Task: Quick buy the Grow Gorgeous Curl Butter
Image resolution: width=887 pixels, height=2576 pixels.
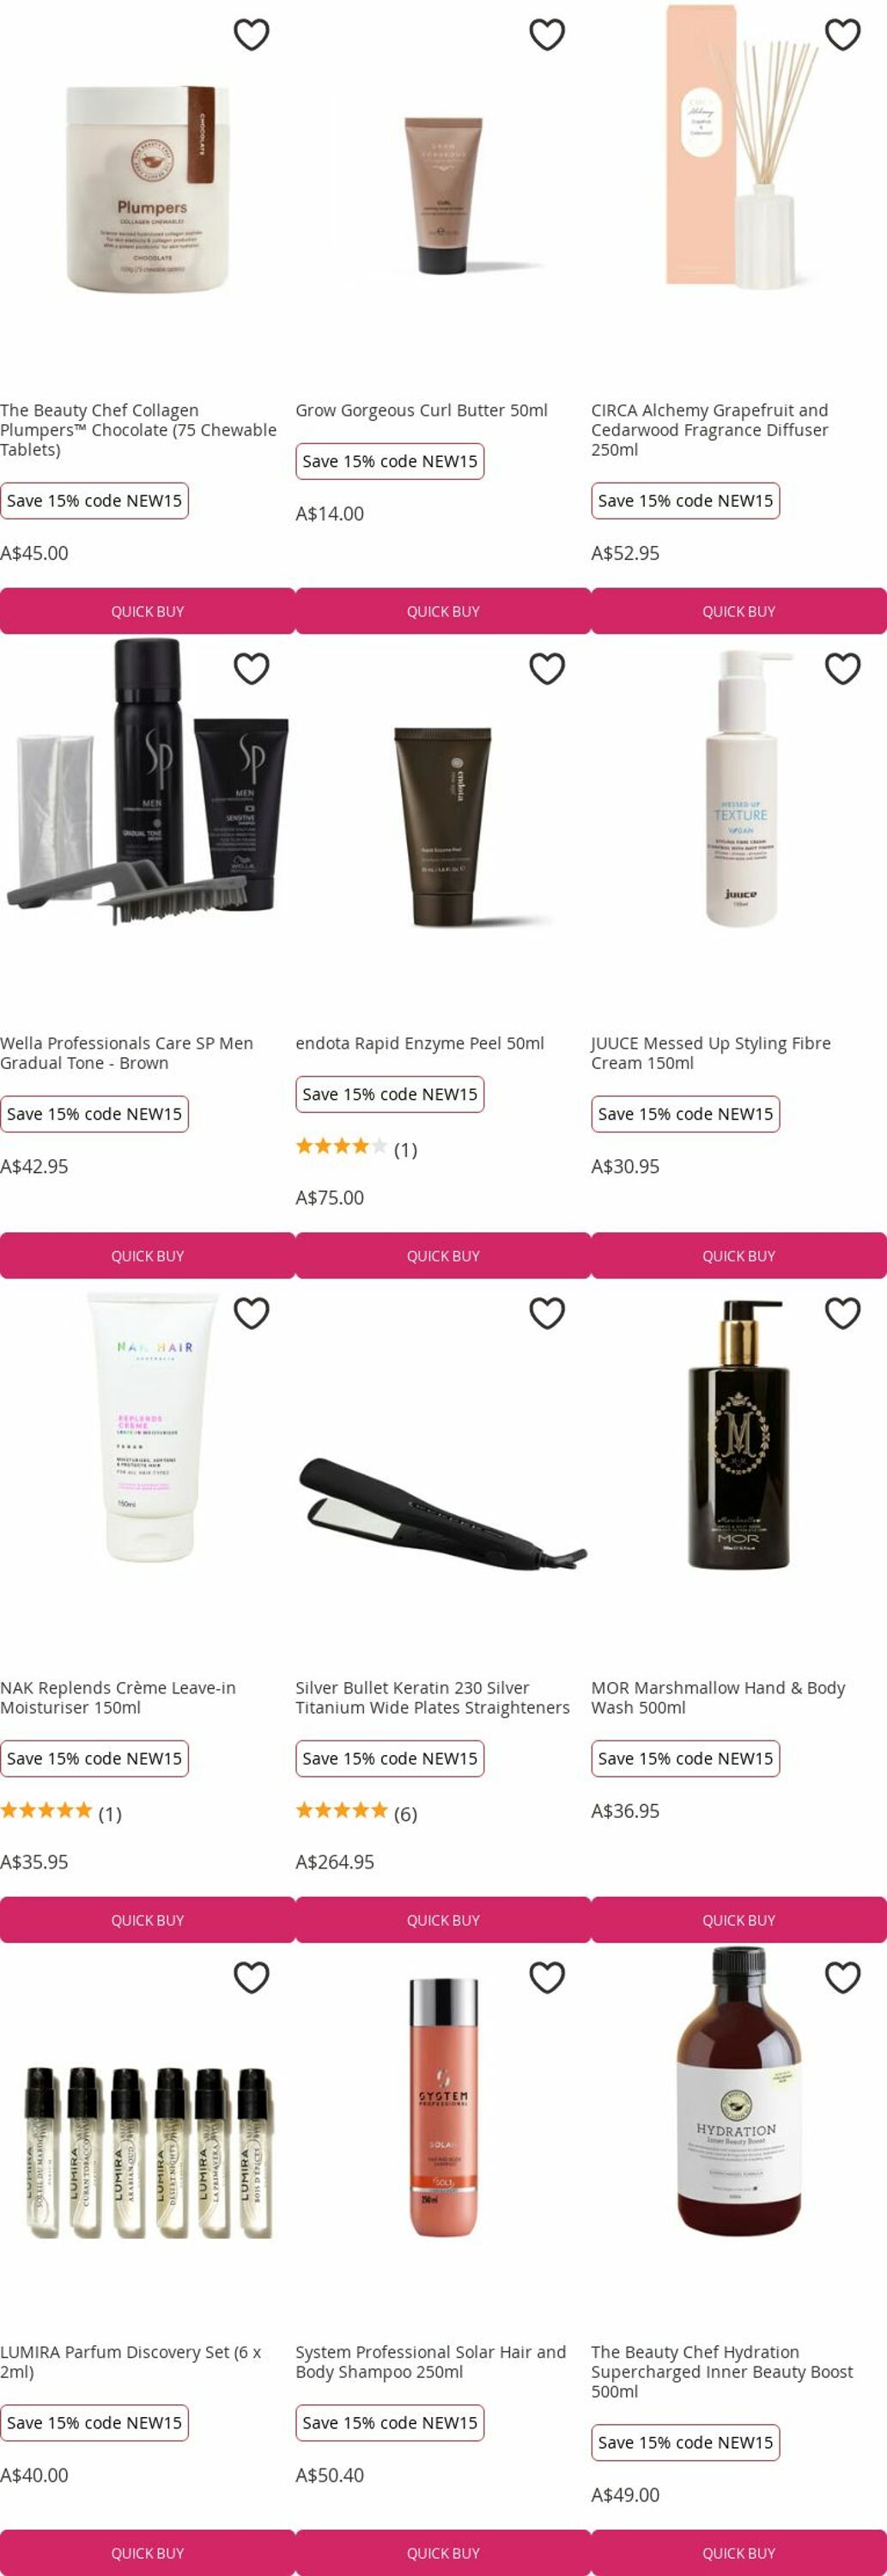Action: (x=443, y=611)
